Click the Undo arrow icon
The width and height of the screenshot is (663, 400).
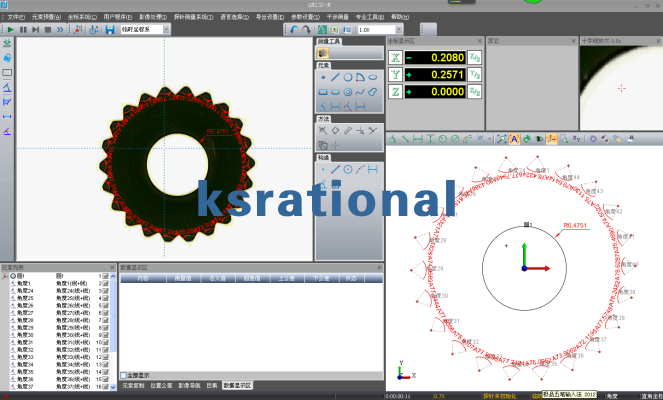[295, 30]
